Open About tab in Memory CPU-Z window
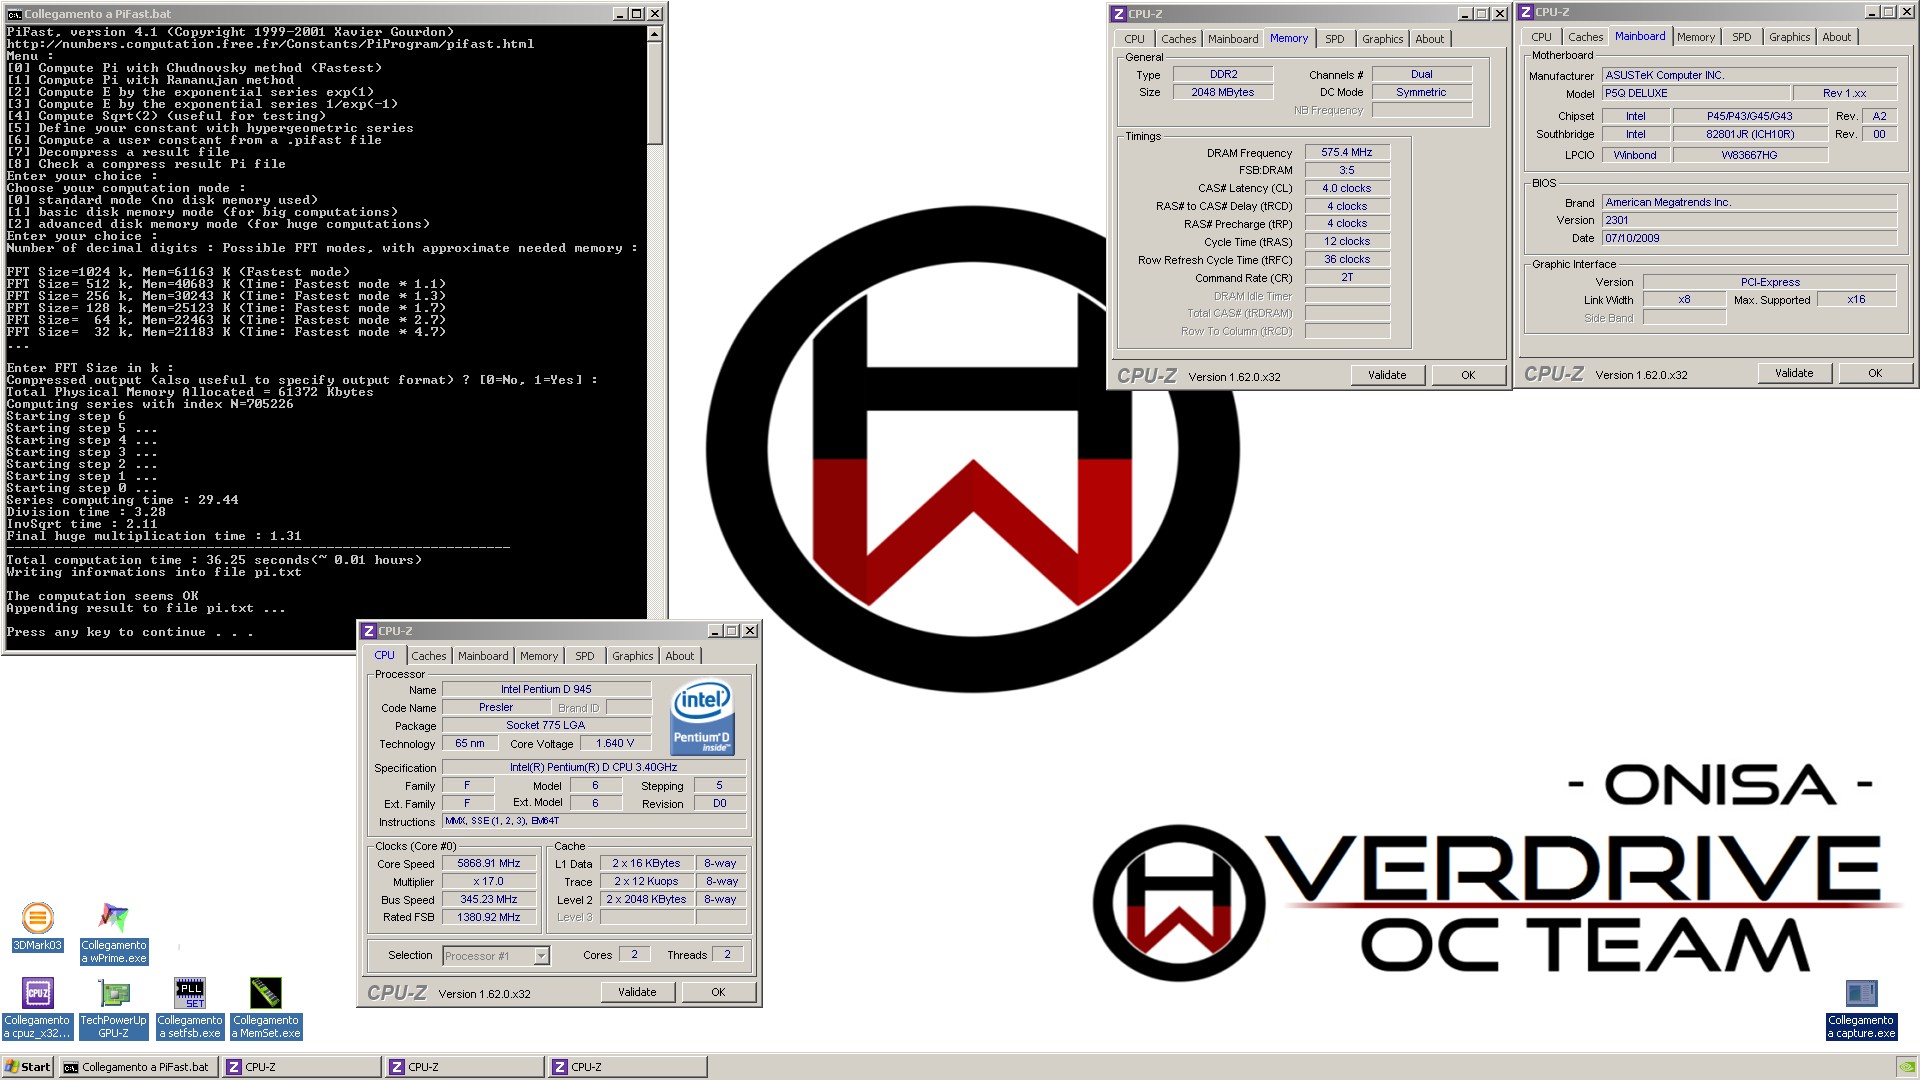The height and width of the screenshot is (1080, 1920). [1430, 39]
